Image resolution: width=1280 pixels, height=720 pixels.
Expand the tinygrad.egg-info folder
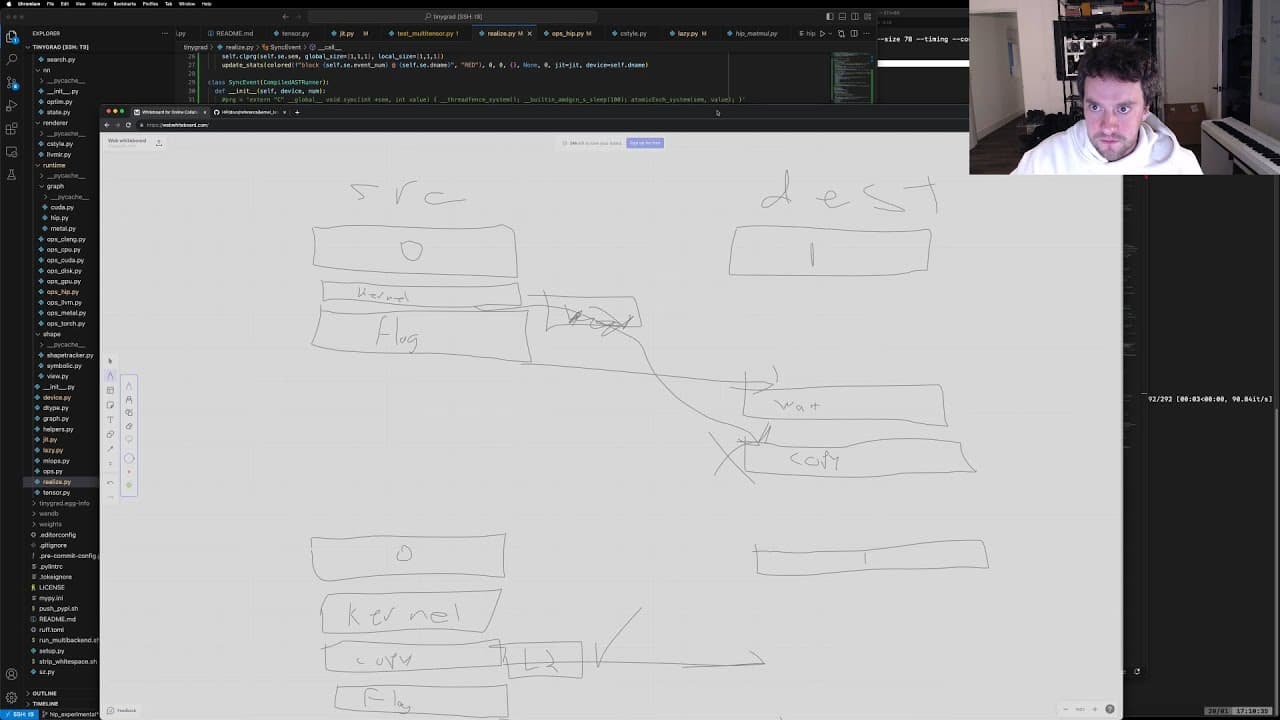pyautogui.click(x=64, y=503)
